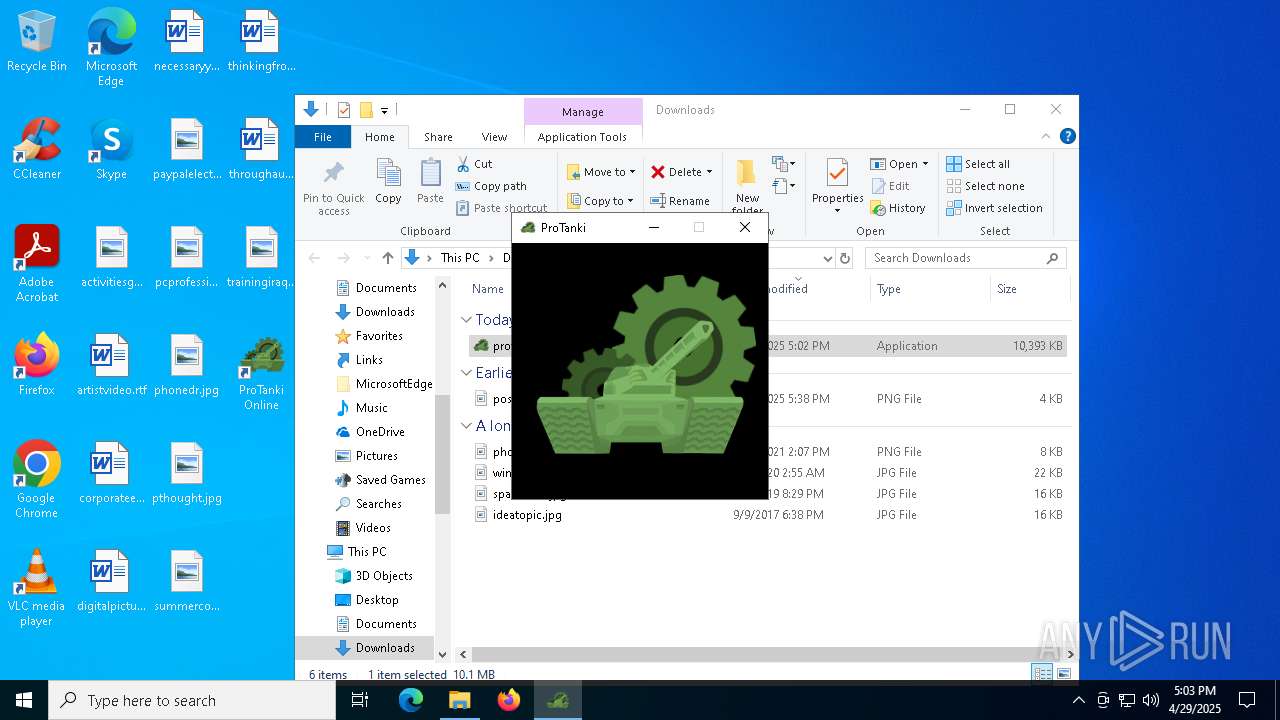Open the Open button dropdown
Screen dimensions: 1280x720
tap(925, 164)
